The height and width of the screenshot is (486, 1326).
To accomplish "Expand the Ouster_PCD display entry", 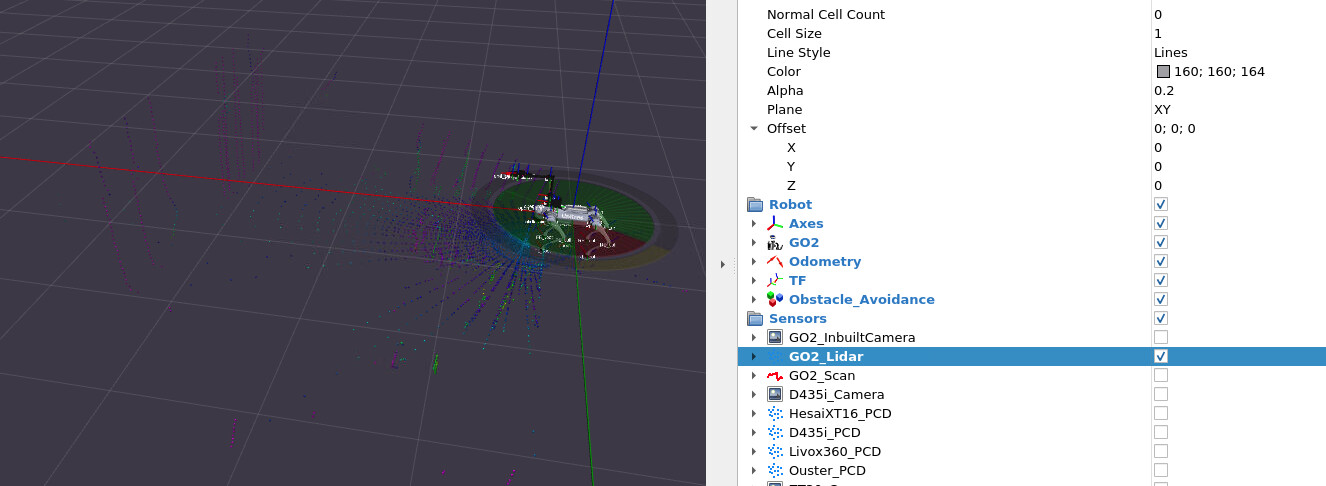I will tap(754, 471).
